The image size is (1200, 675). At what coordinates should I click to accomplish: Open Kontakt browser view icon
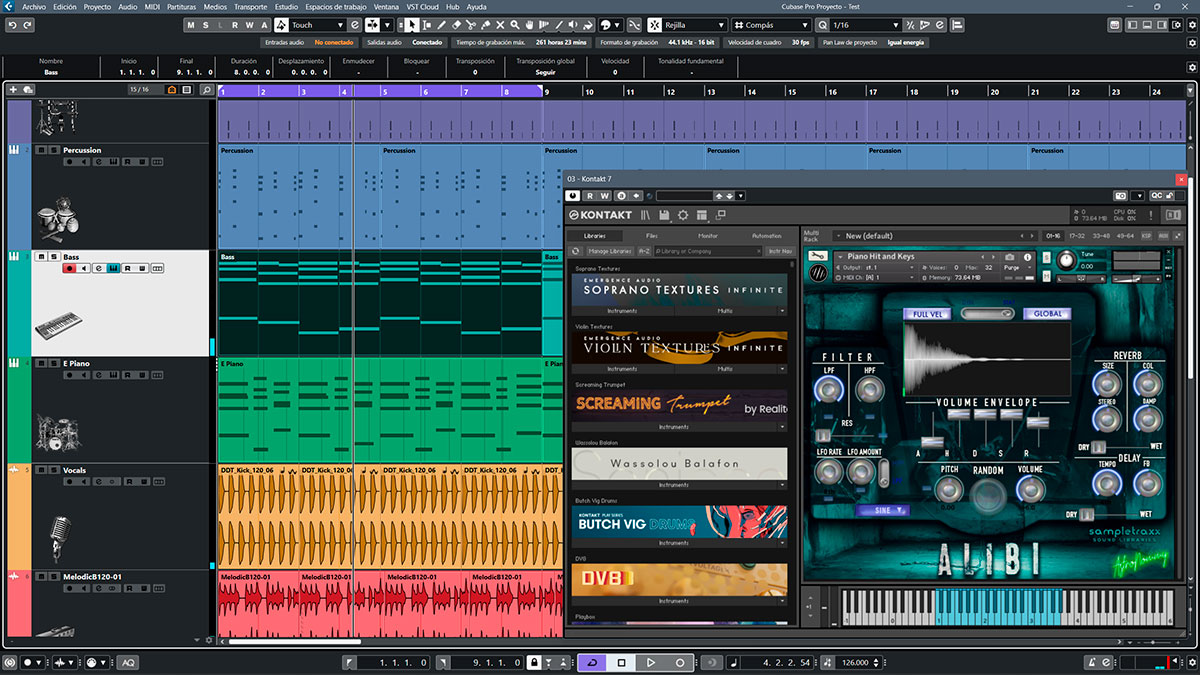pyautogui.click(x=646, y=215)
